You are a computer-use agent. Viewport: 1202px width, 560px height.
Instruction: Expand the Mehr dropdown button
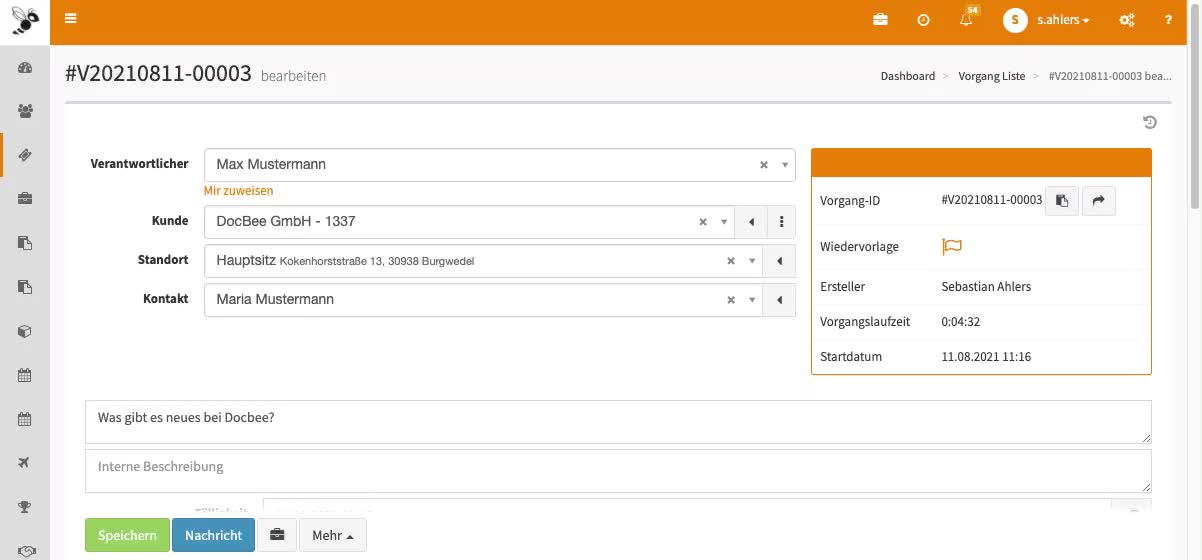click(x=332, y=535)
